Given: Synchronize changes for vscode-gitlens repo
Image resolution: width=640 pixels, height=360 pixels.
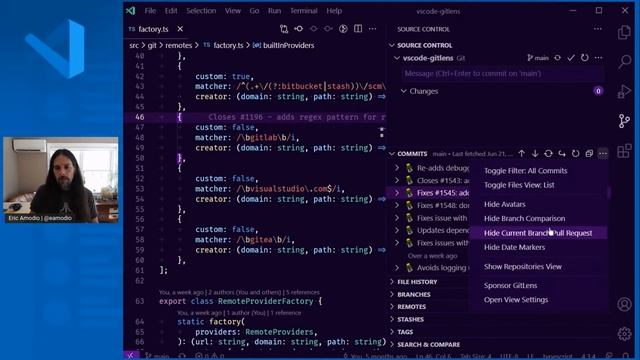Looking at the screenshot, I should tap(558, 58).
